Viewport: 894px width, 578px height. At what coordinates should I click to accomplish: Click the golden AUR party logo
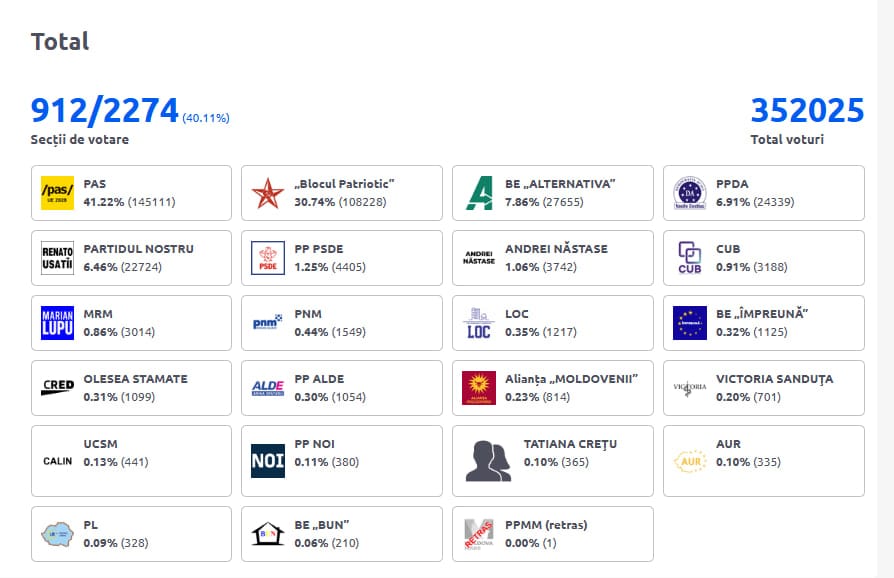(x=690, y=461)
